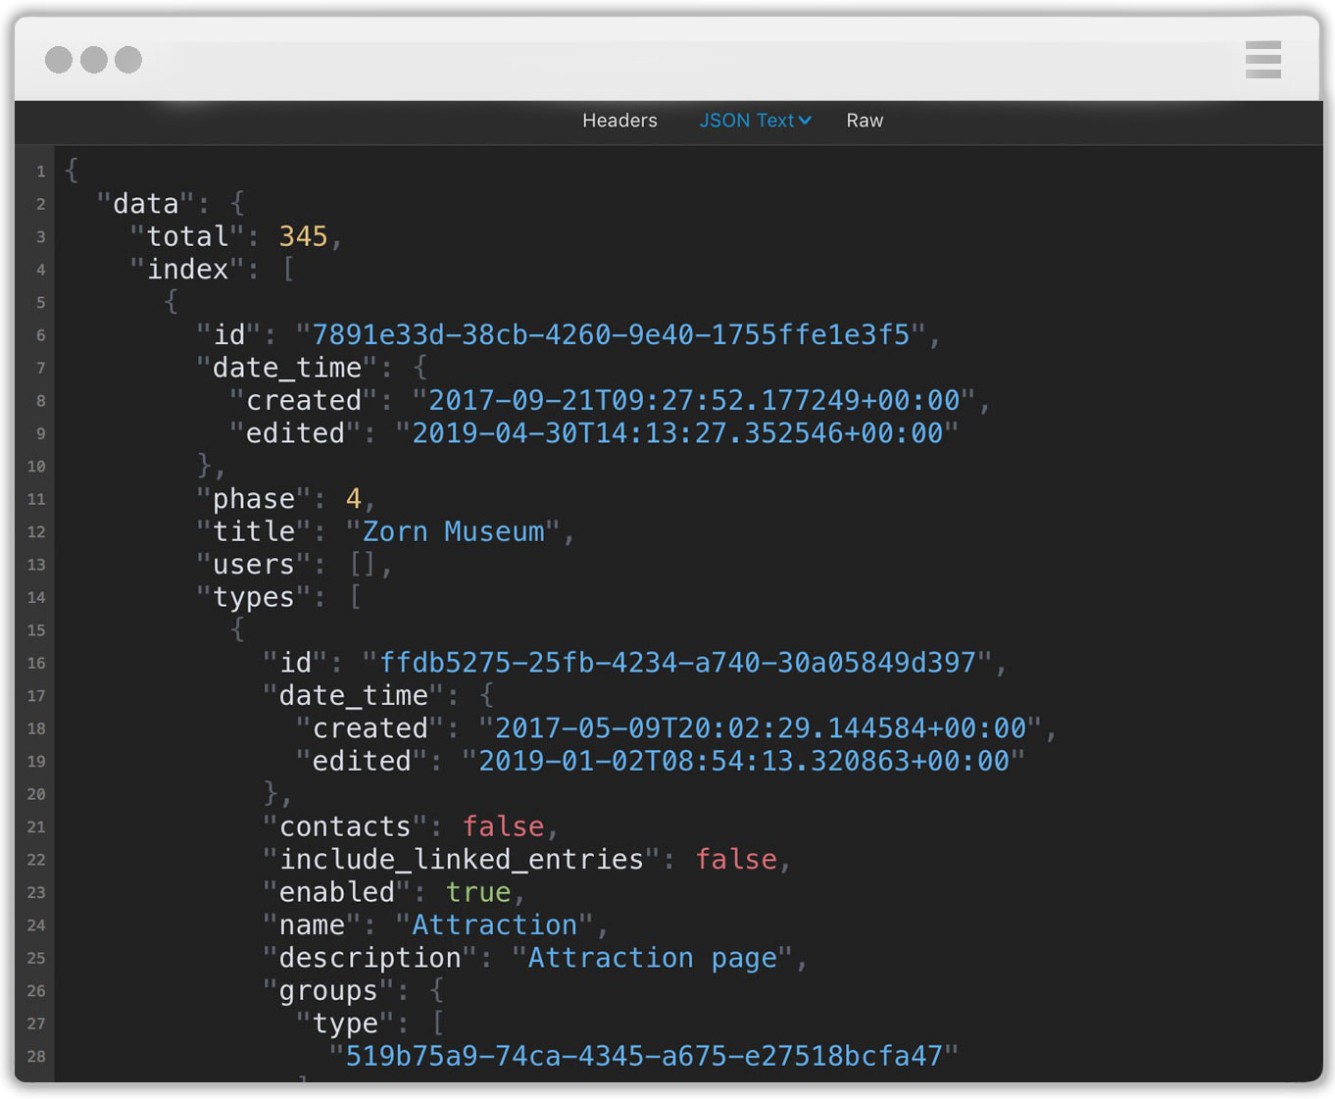The image size is (1335, 1099).
Task: Select the value 519b75a9-74ca-4345-a675-e27518bcfa47
Action: click(x=644, y=1057)
